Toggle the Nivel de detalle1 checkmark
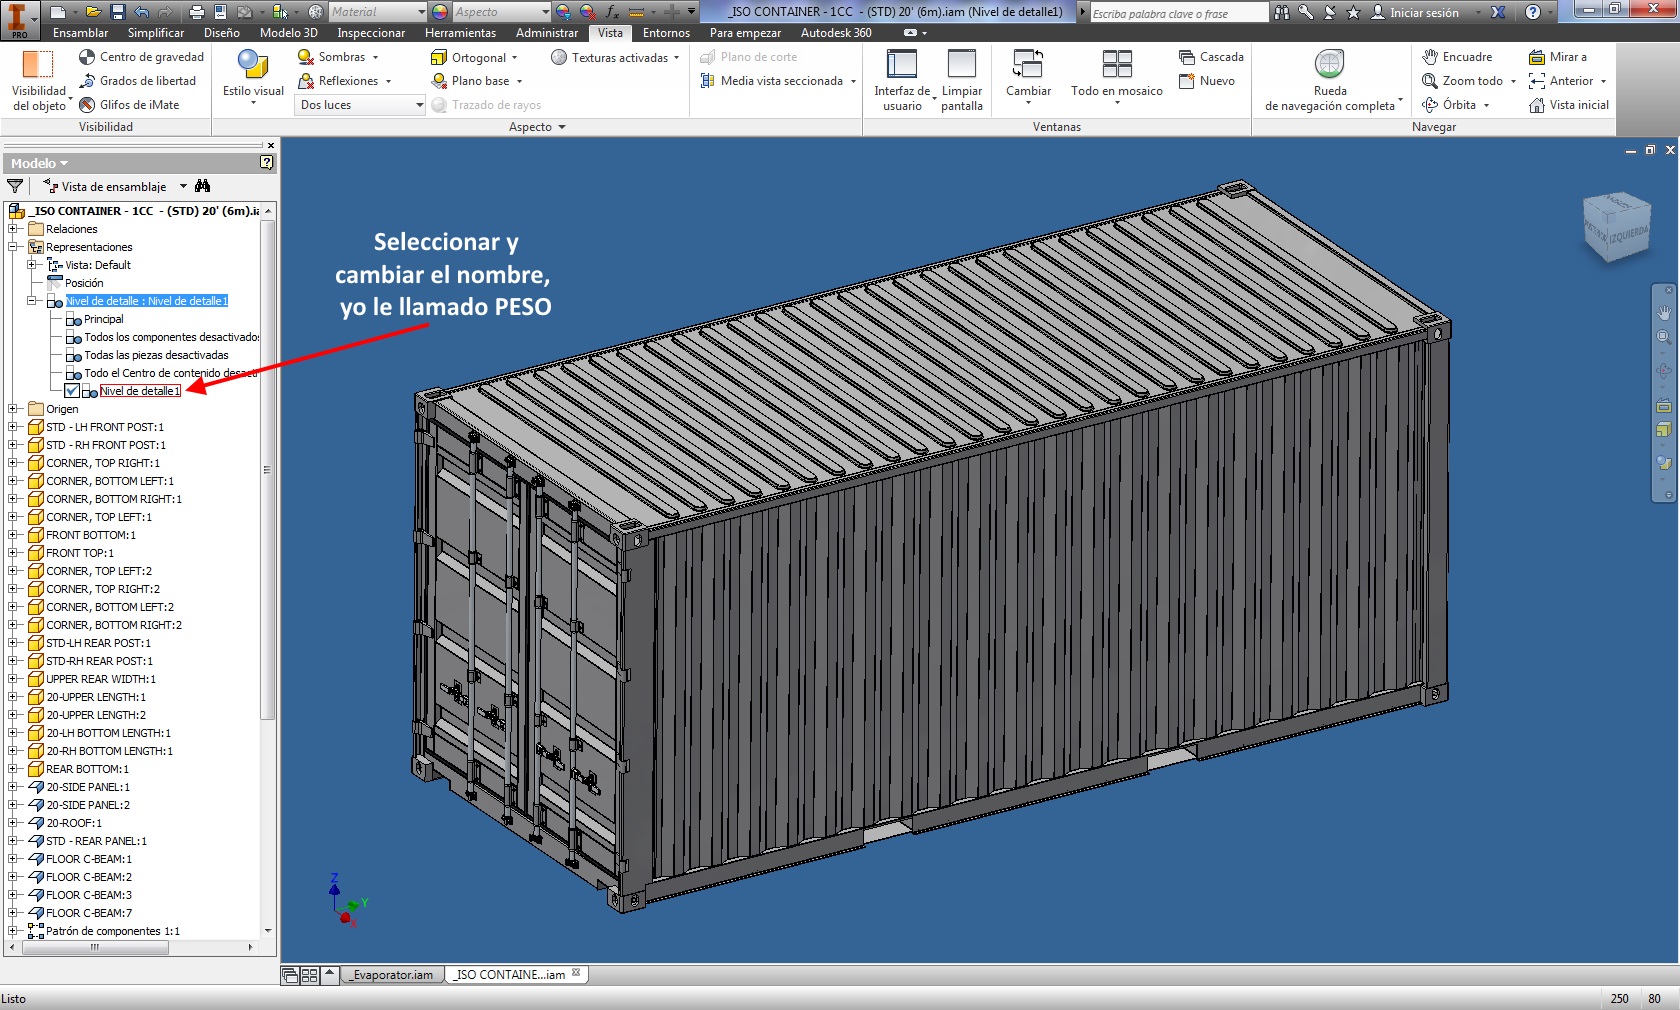Screen dimensions: 1680x1010 click(x=72, y=391)
